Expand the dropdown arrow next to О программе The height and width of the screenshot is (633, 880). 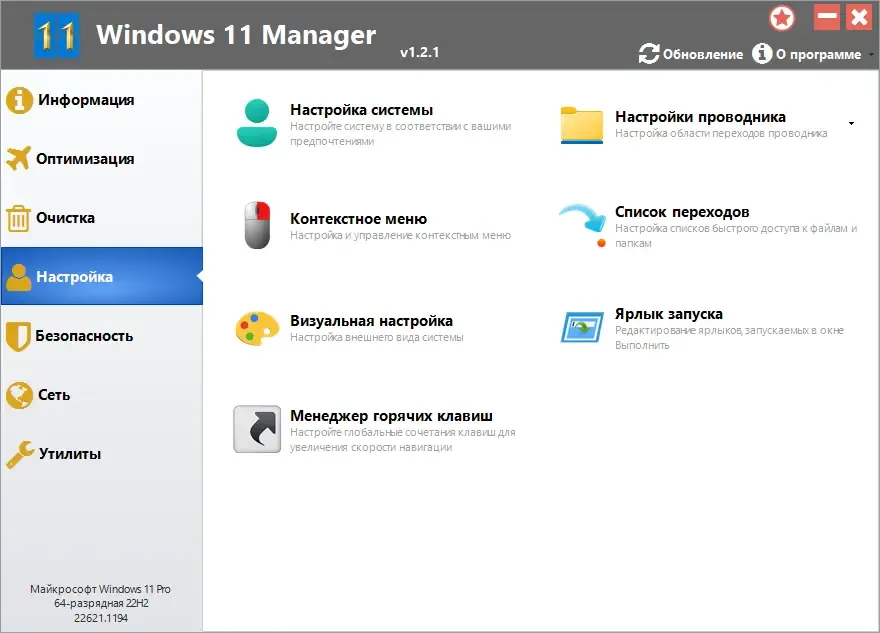coord(870,54)
